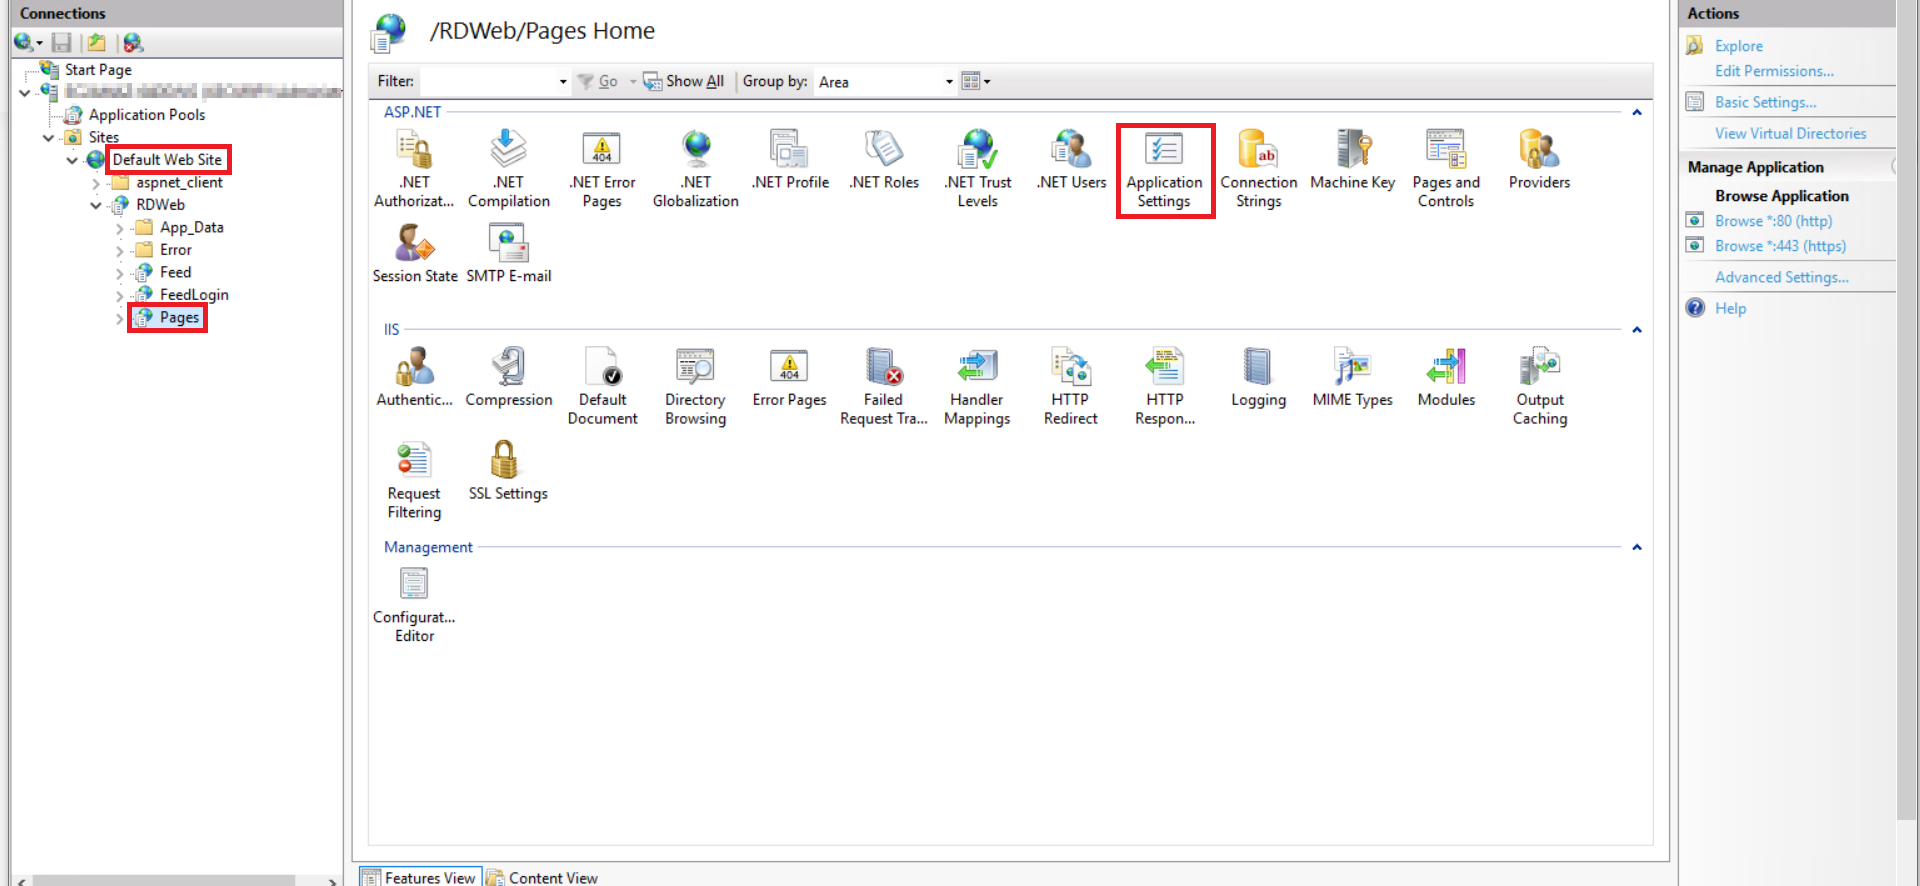Screen dimensions: 1920x886
Task: Open Session State feature
Action: point(414,254)
